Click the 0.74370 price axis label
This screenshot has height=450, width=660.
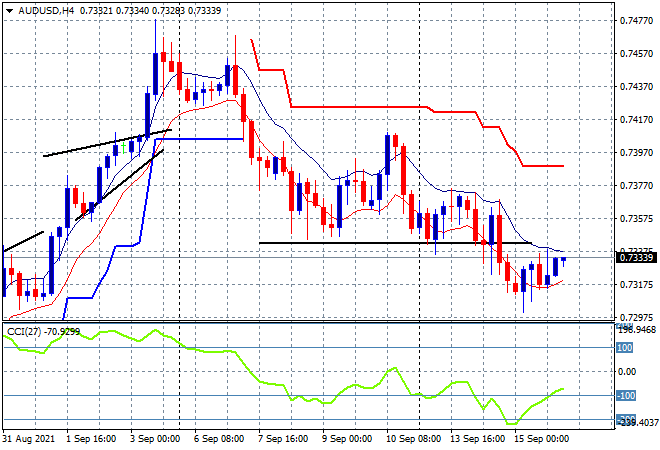click(x=636, y=86)
